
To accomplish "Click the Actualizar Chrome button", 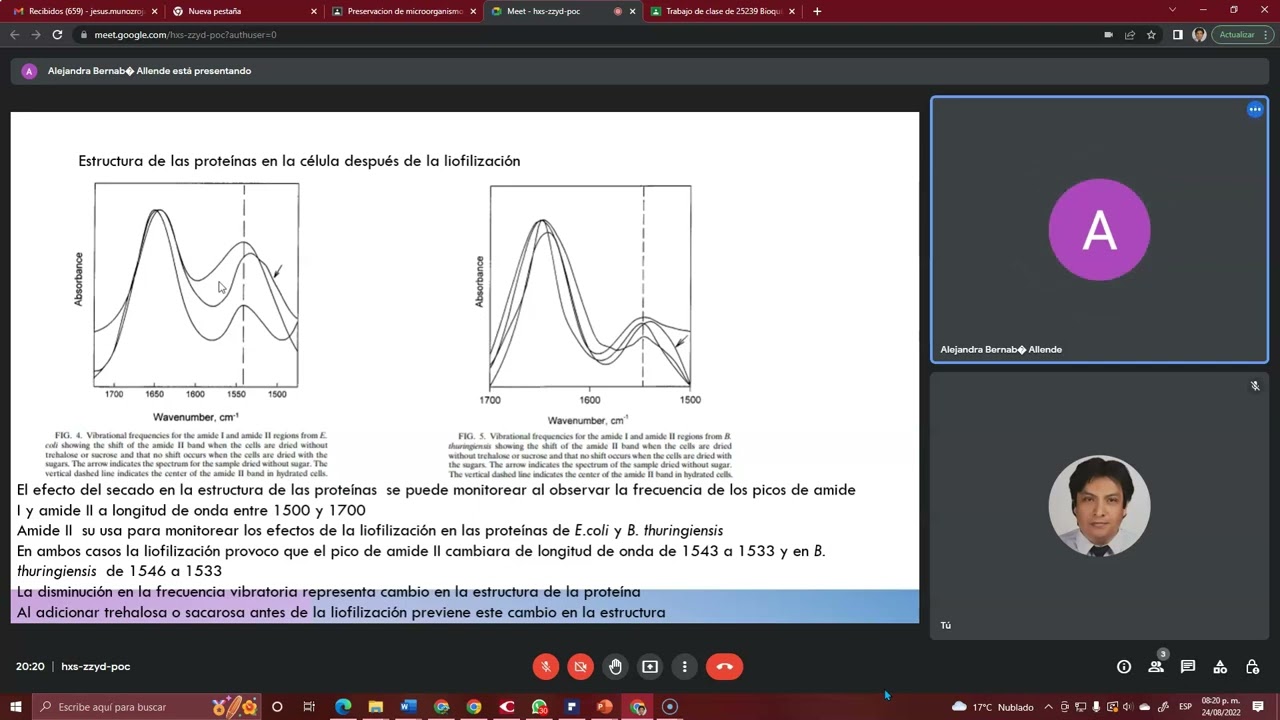I will pos(1243,34).
